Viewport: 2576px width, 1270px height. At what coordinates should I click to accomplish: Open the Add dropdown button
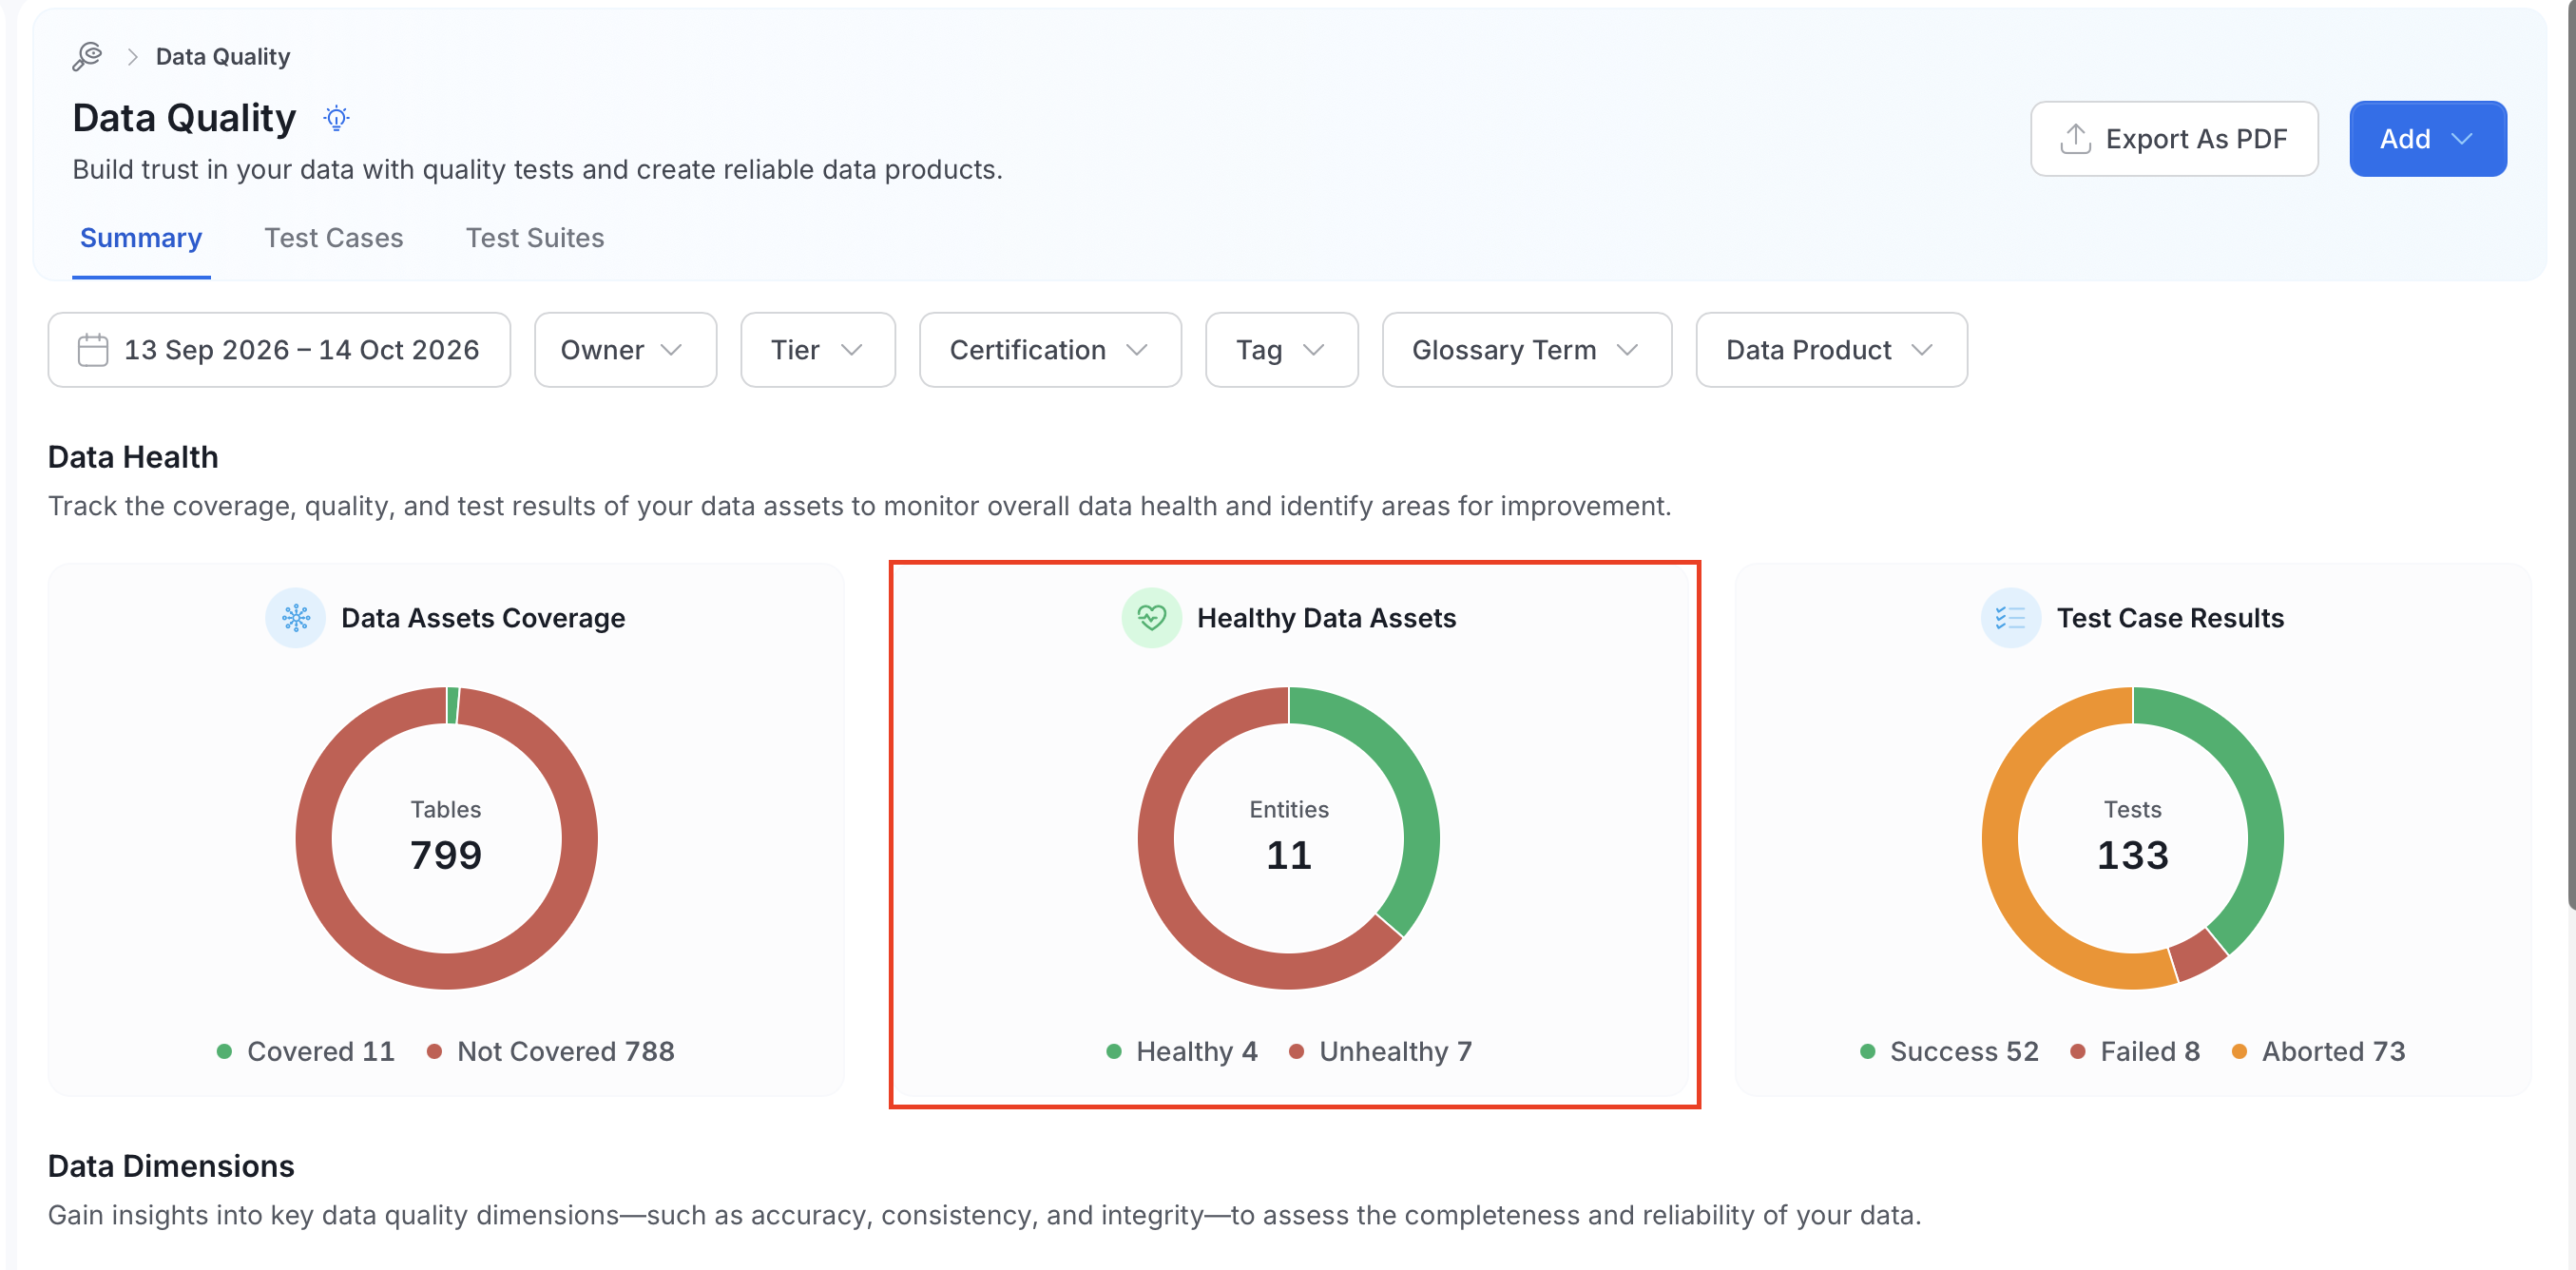click(2427, 139)
